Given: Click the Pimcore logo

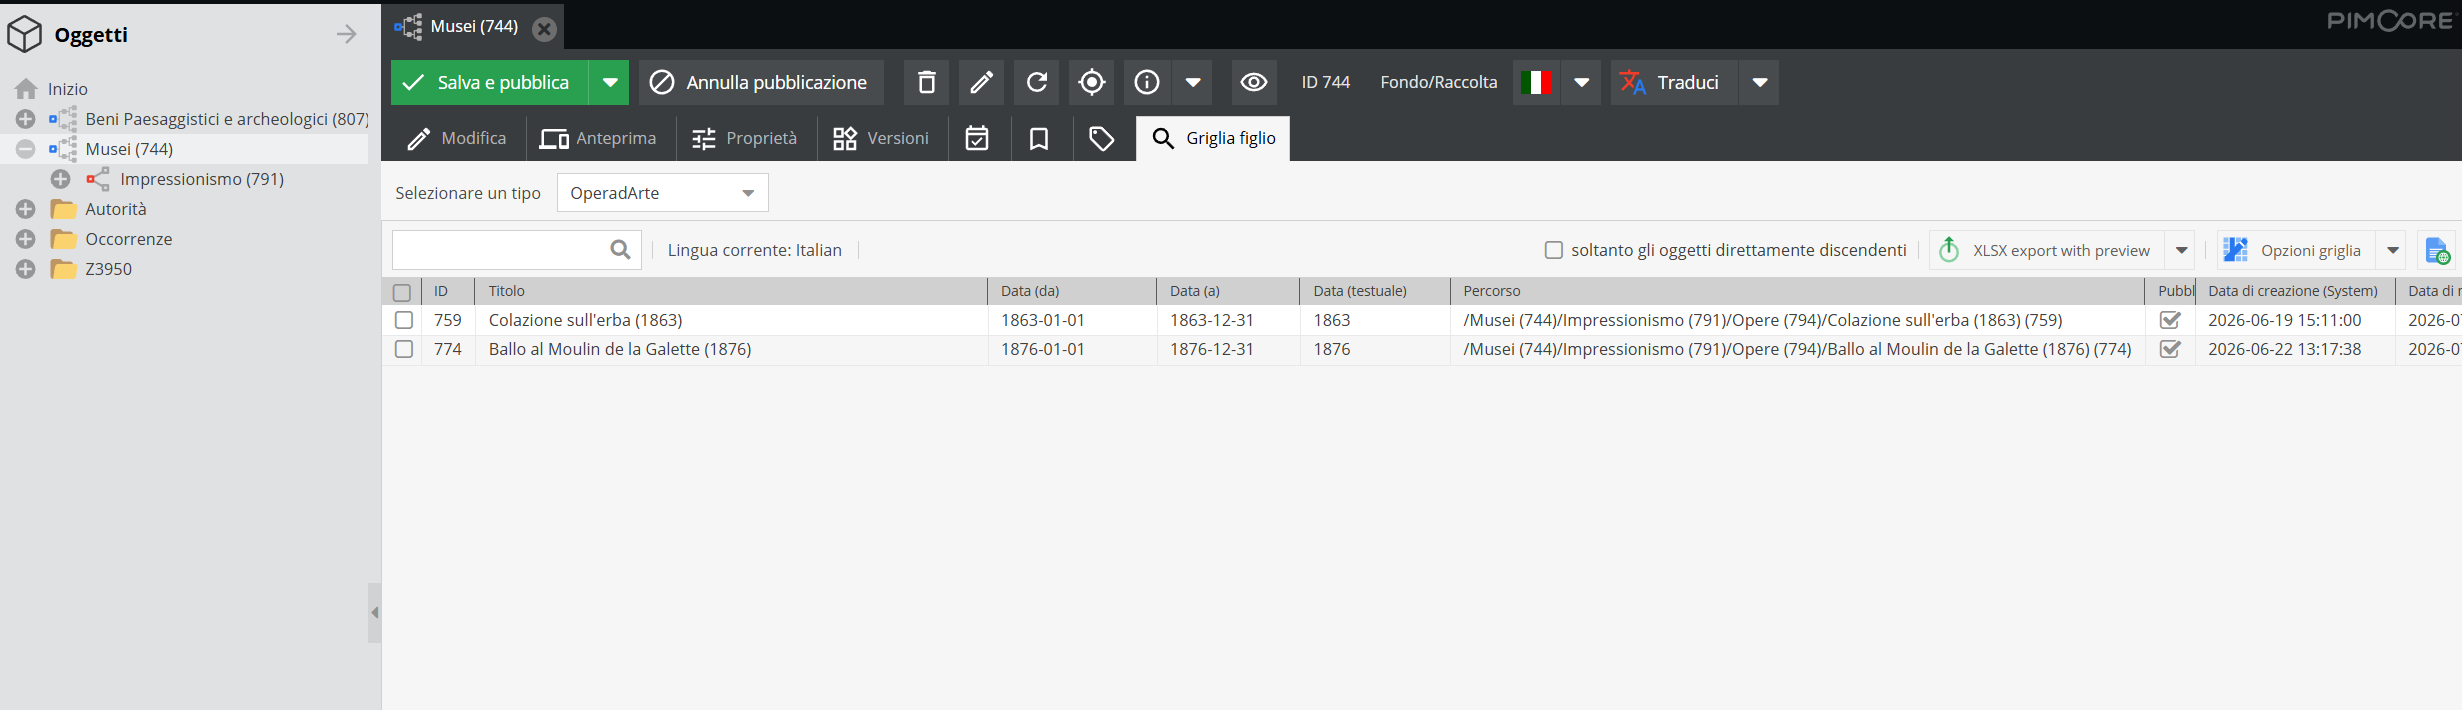Looking at the screenshot, I should (x=2390, y=21).
